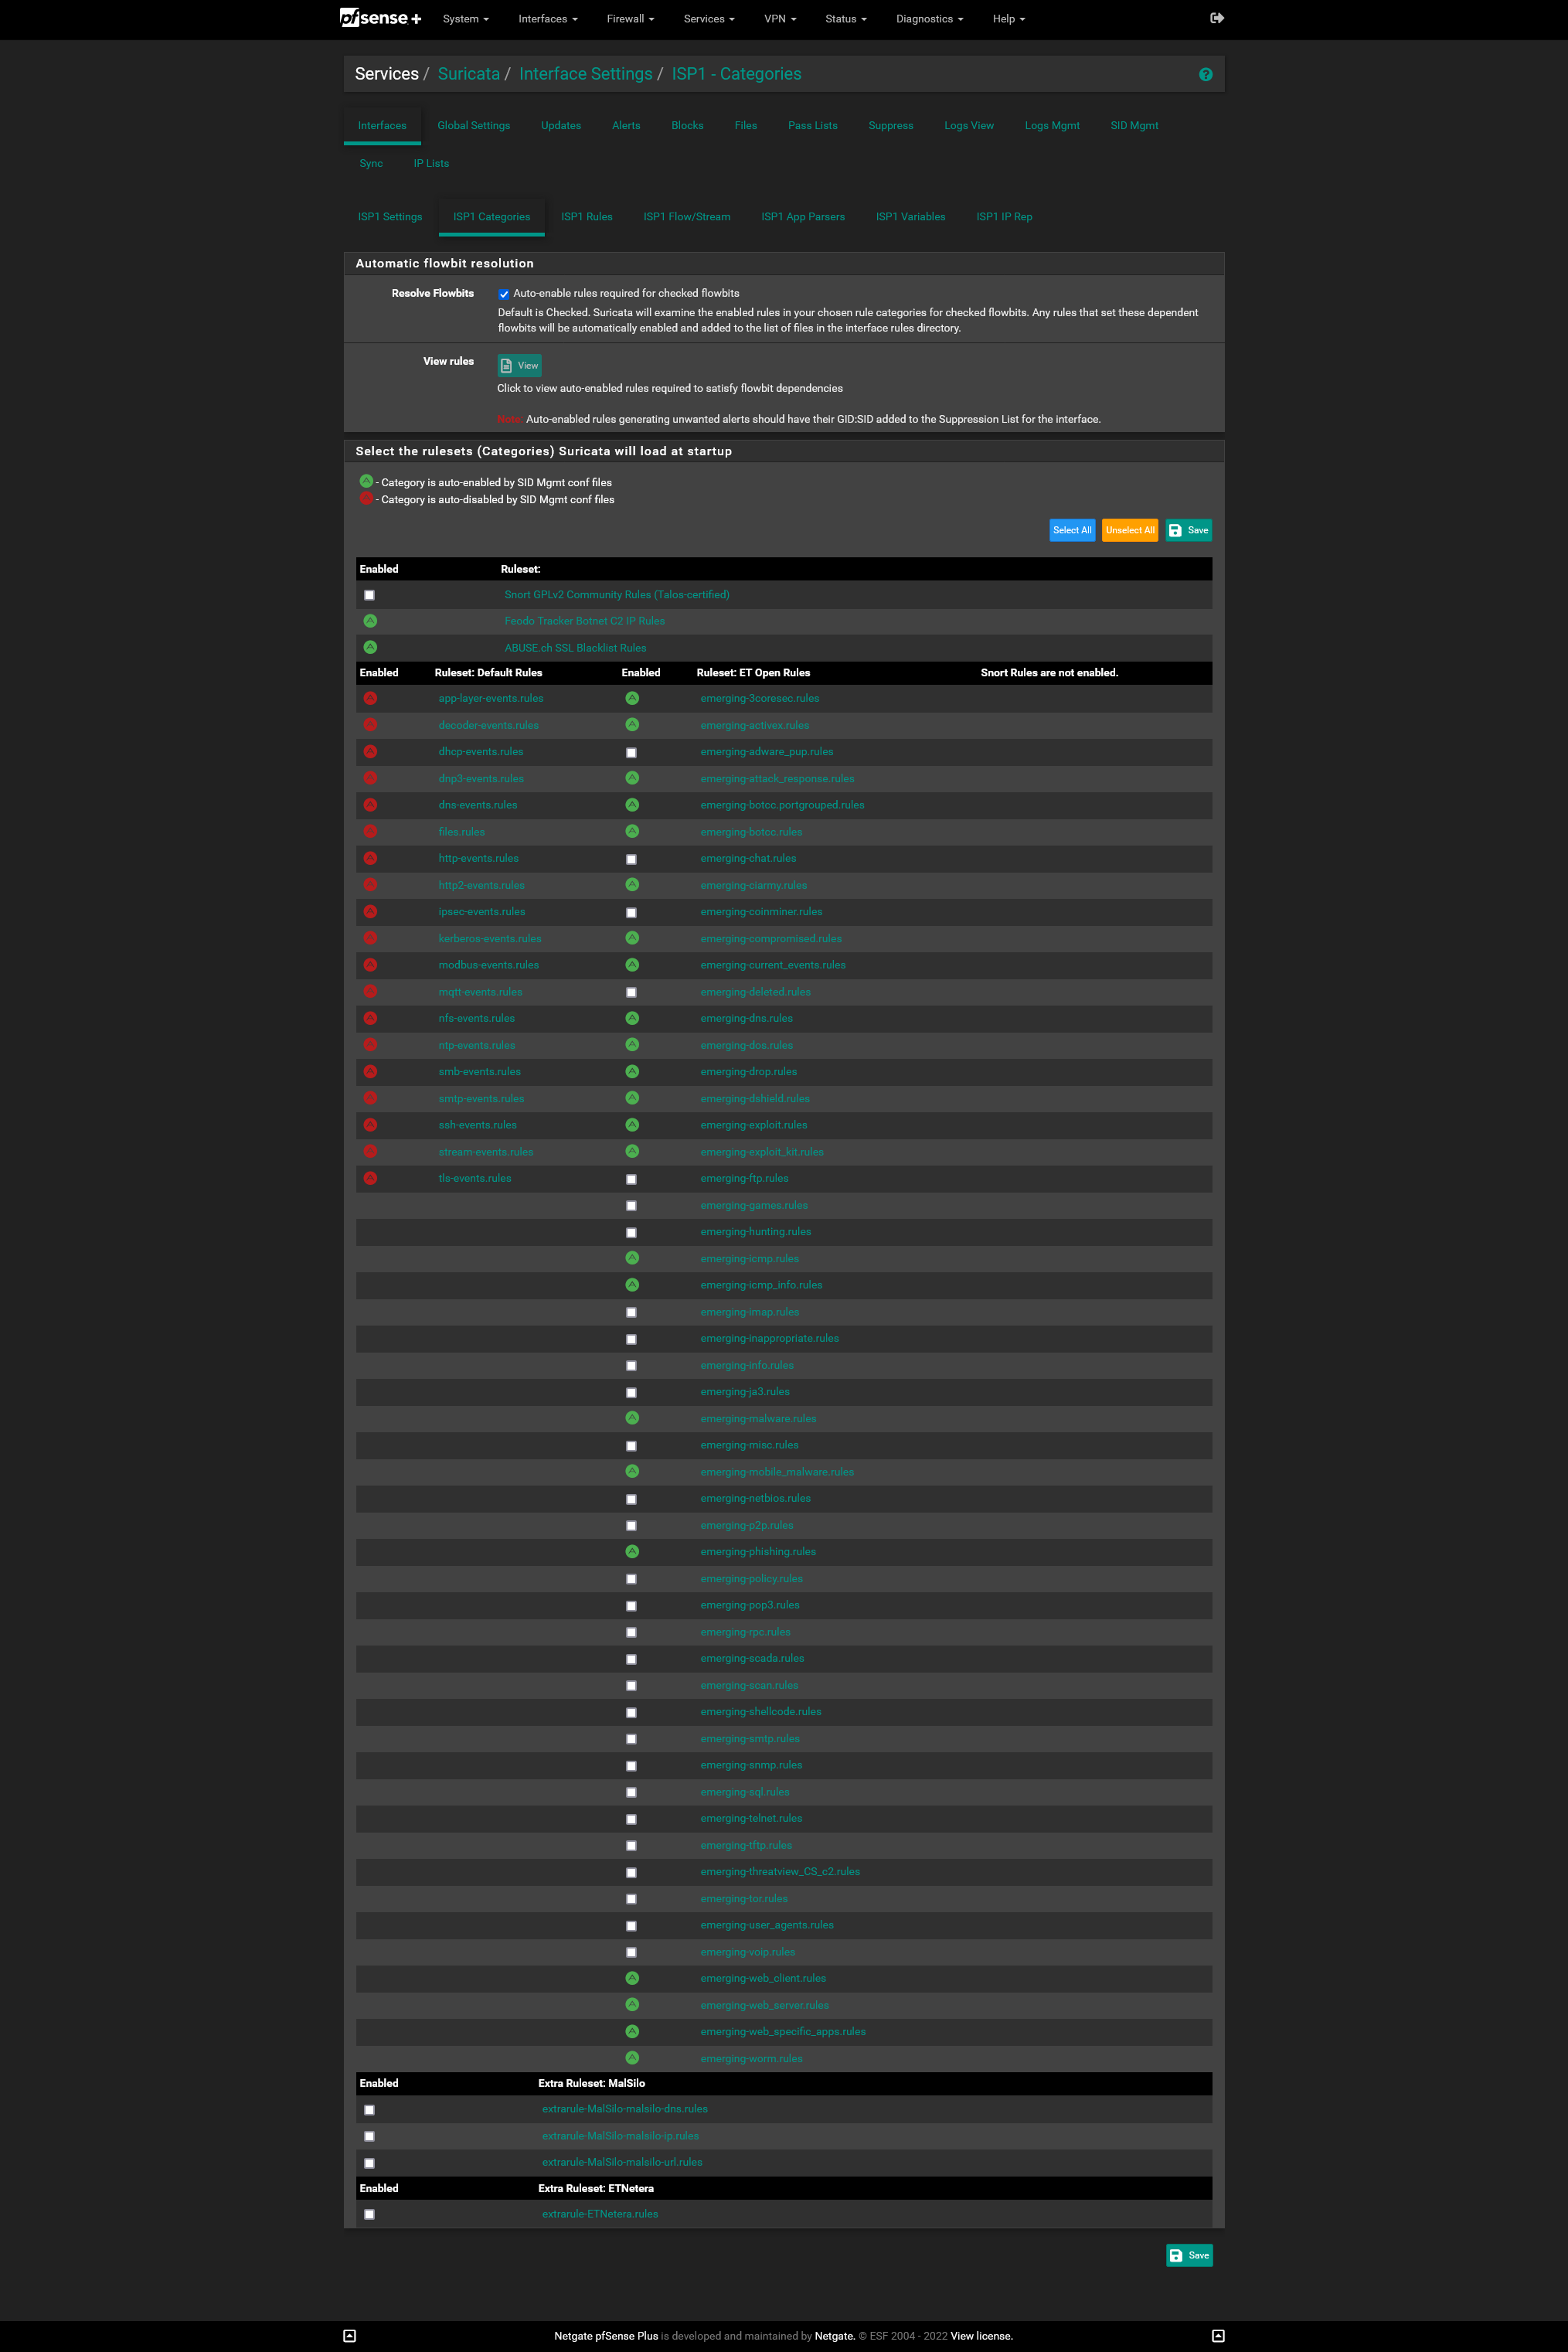Open the Help dropdown menu
The image size is (1568, 2352).
point(1009,19)
